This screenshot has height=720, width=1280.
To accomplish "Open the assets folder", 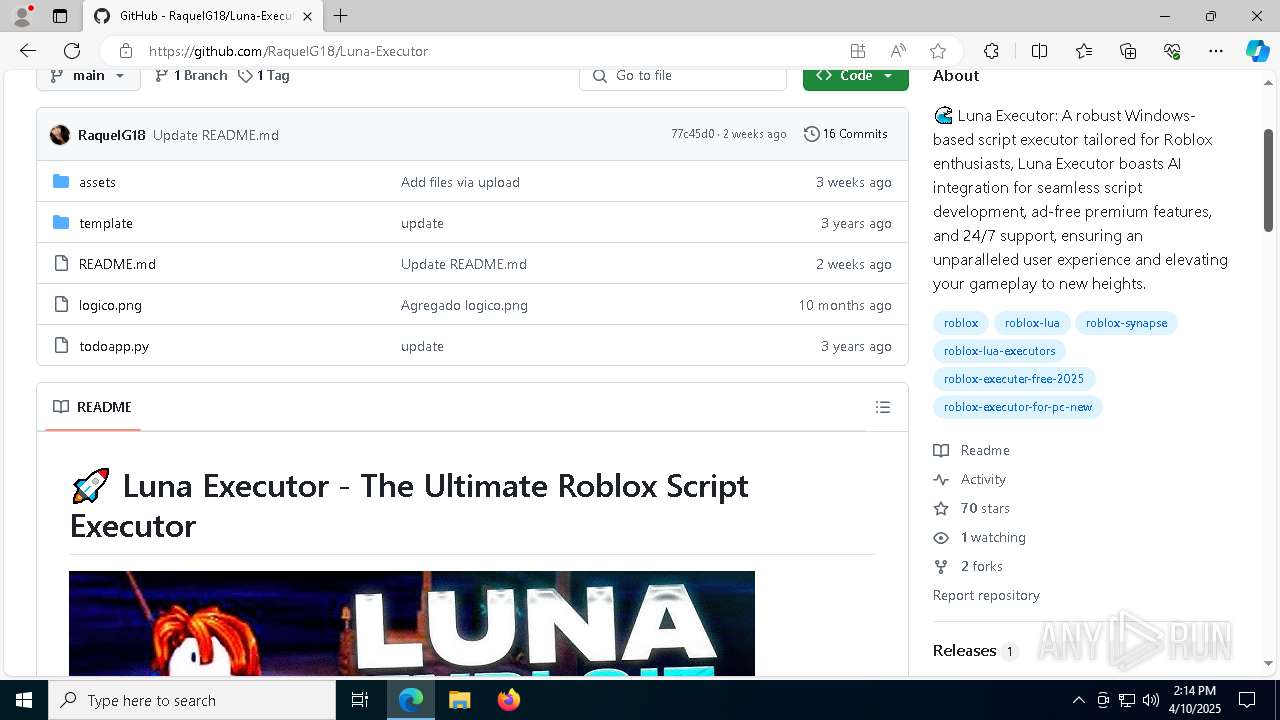I will click(x=97, y=182).
